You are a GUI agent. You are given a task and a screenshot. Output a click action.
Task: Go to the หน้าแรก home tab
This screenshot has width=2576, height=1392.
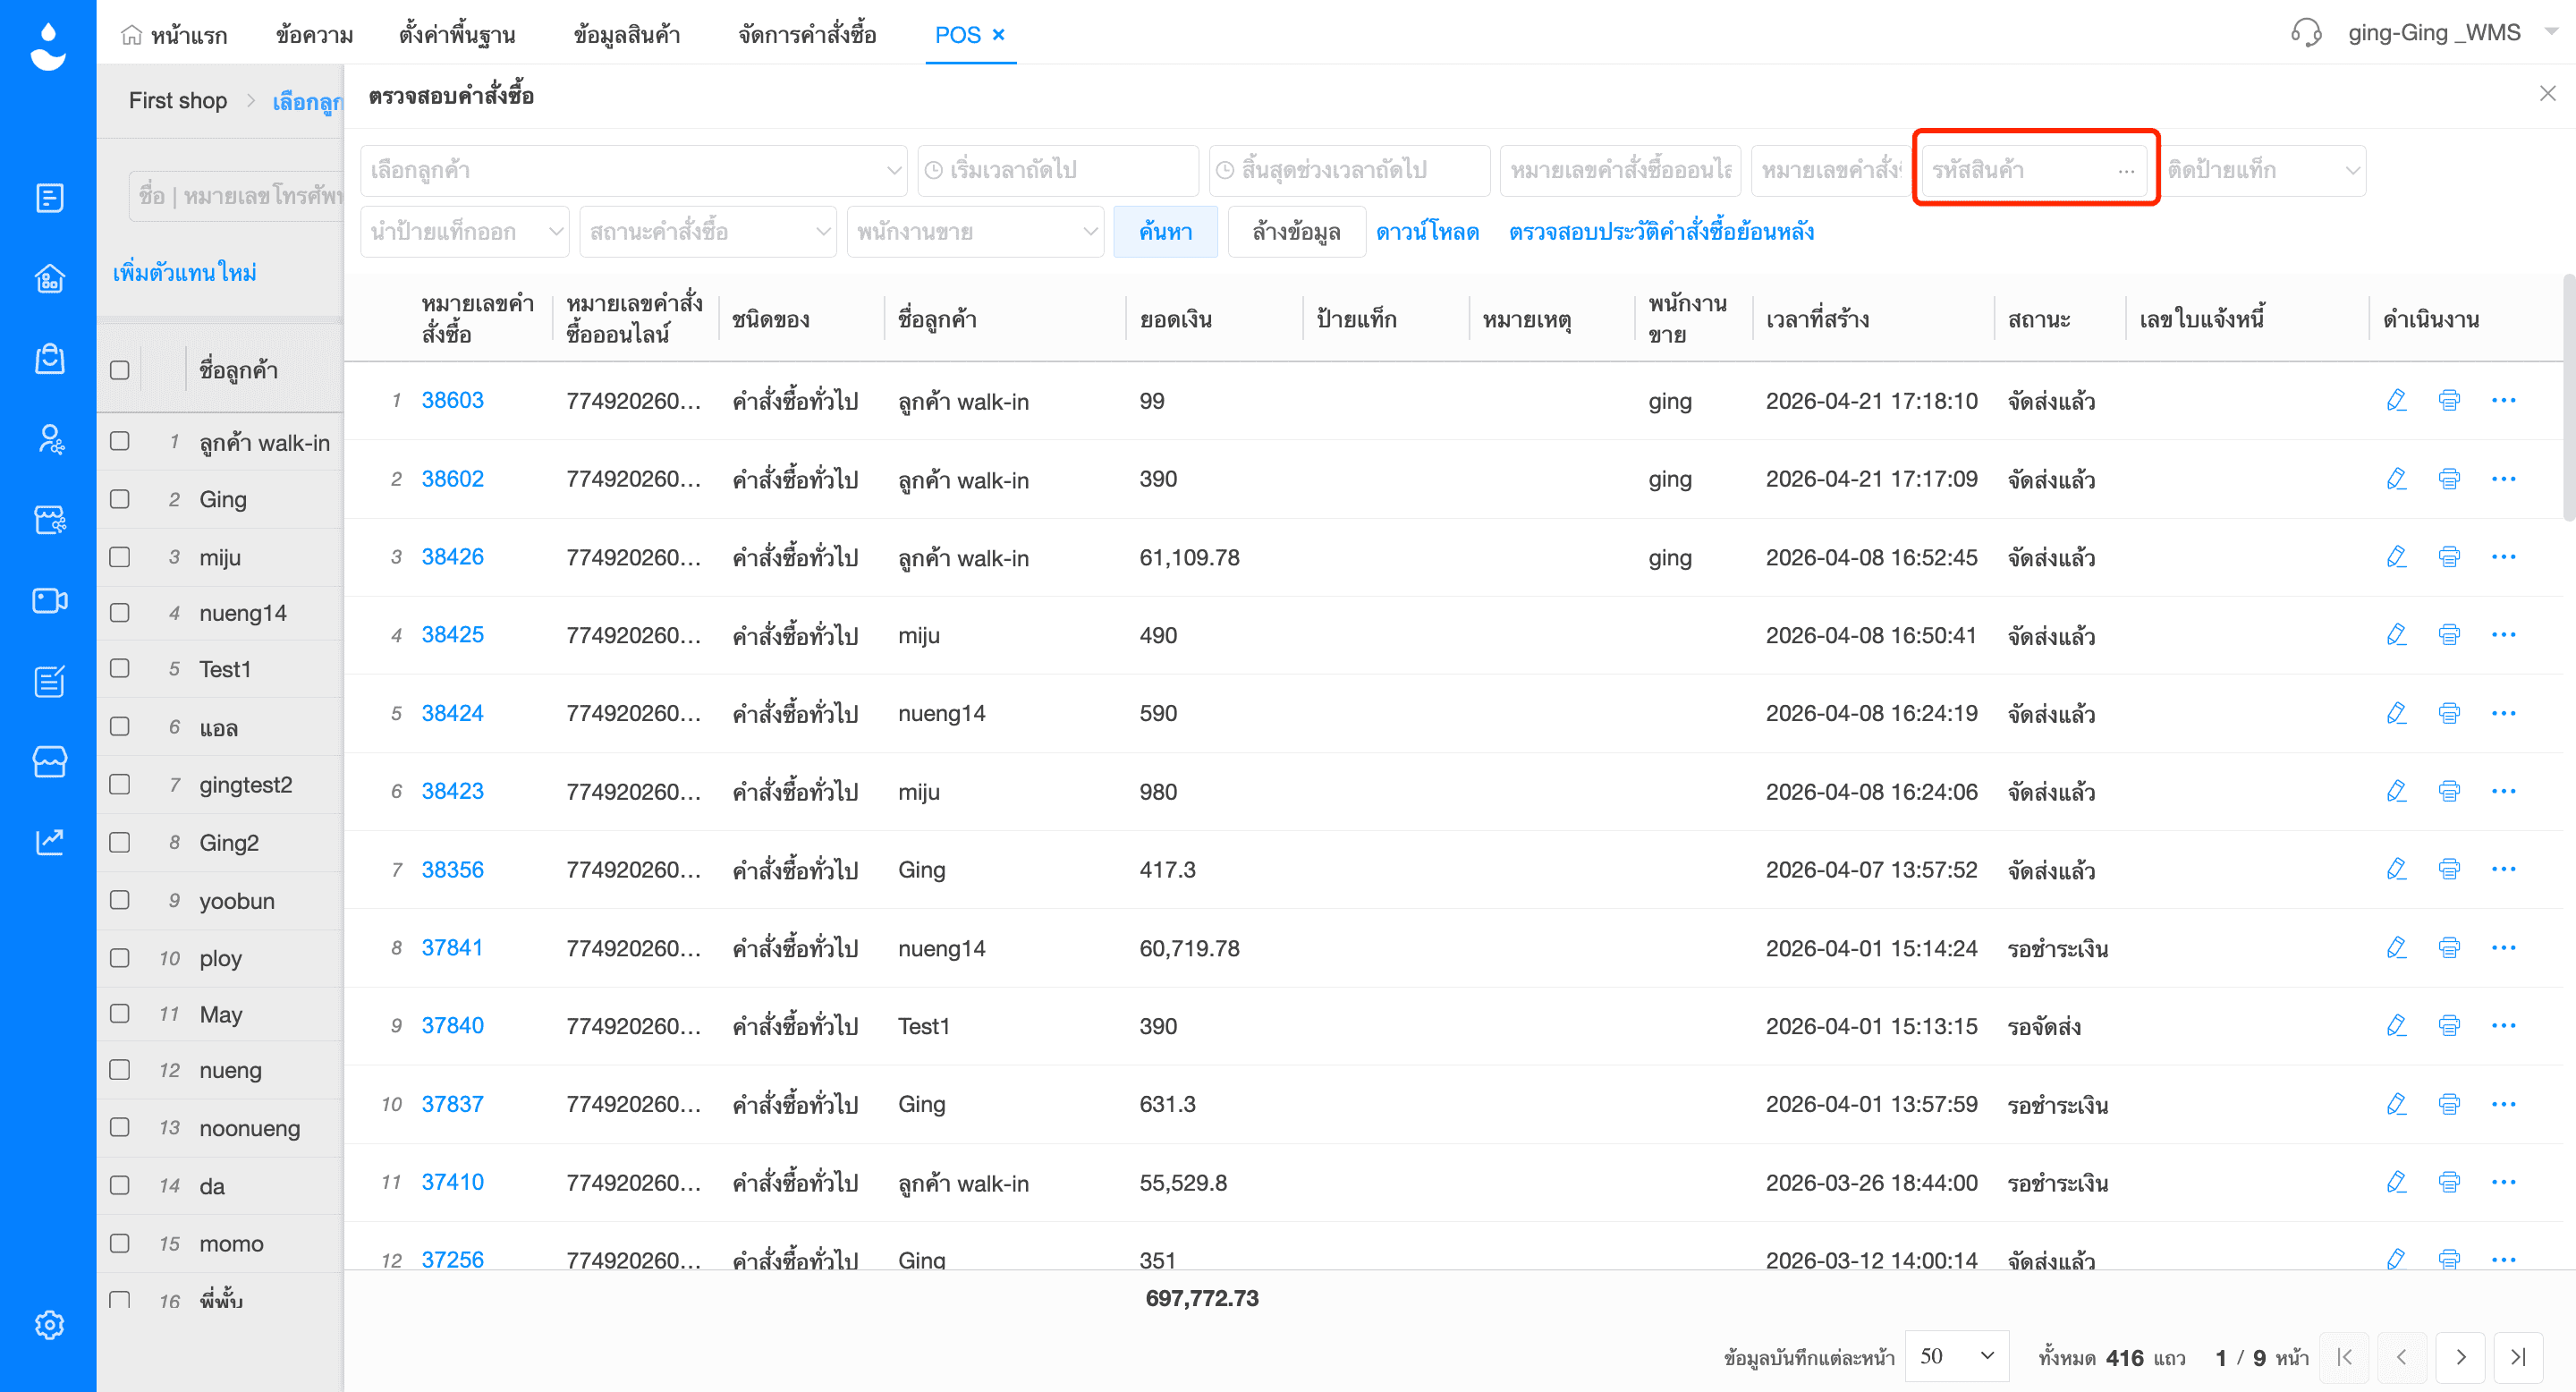[x=174, y=35]
